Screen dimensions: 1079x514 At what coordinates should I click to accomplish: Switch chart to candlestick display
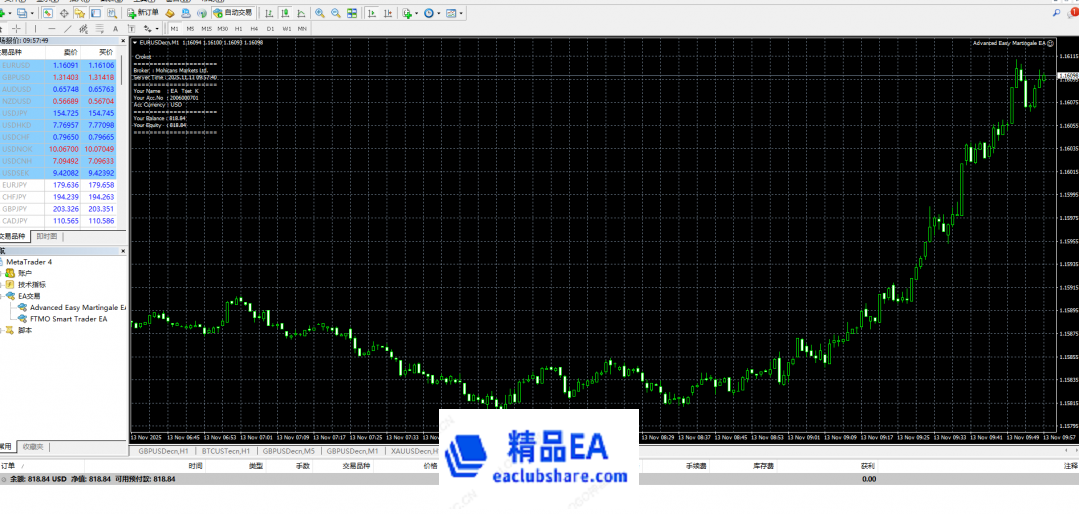pyautogui.click(x=286, y=13)
